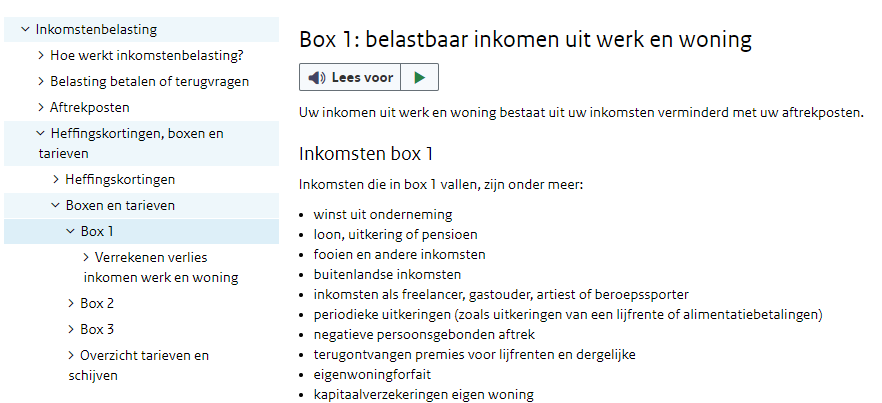Click the page heading Box 1: belastbaar inkomen
This screenshot has height=403, width=882.
pyautogui.click(x=525, y=39)
